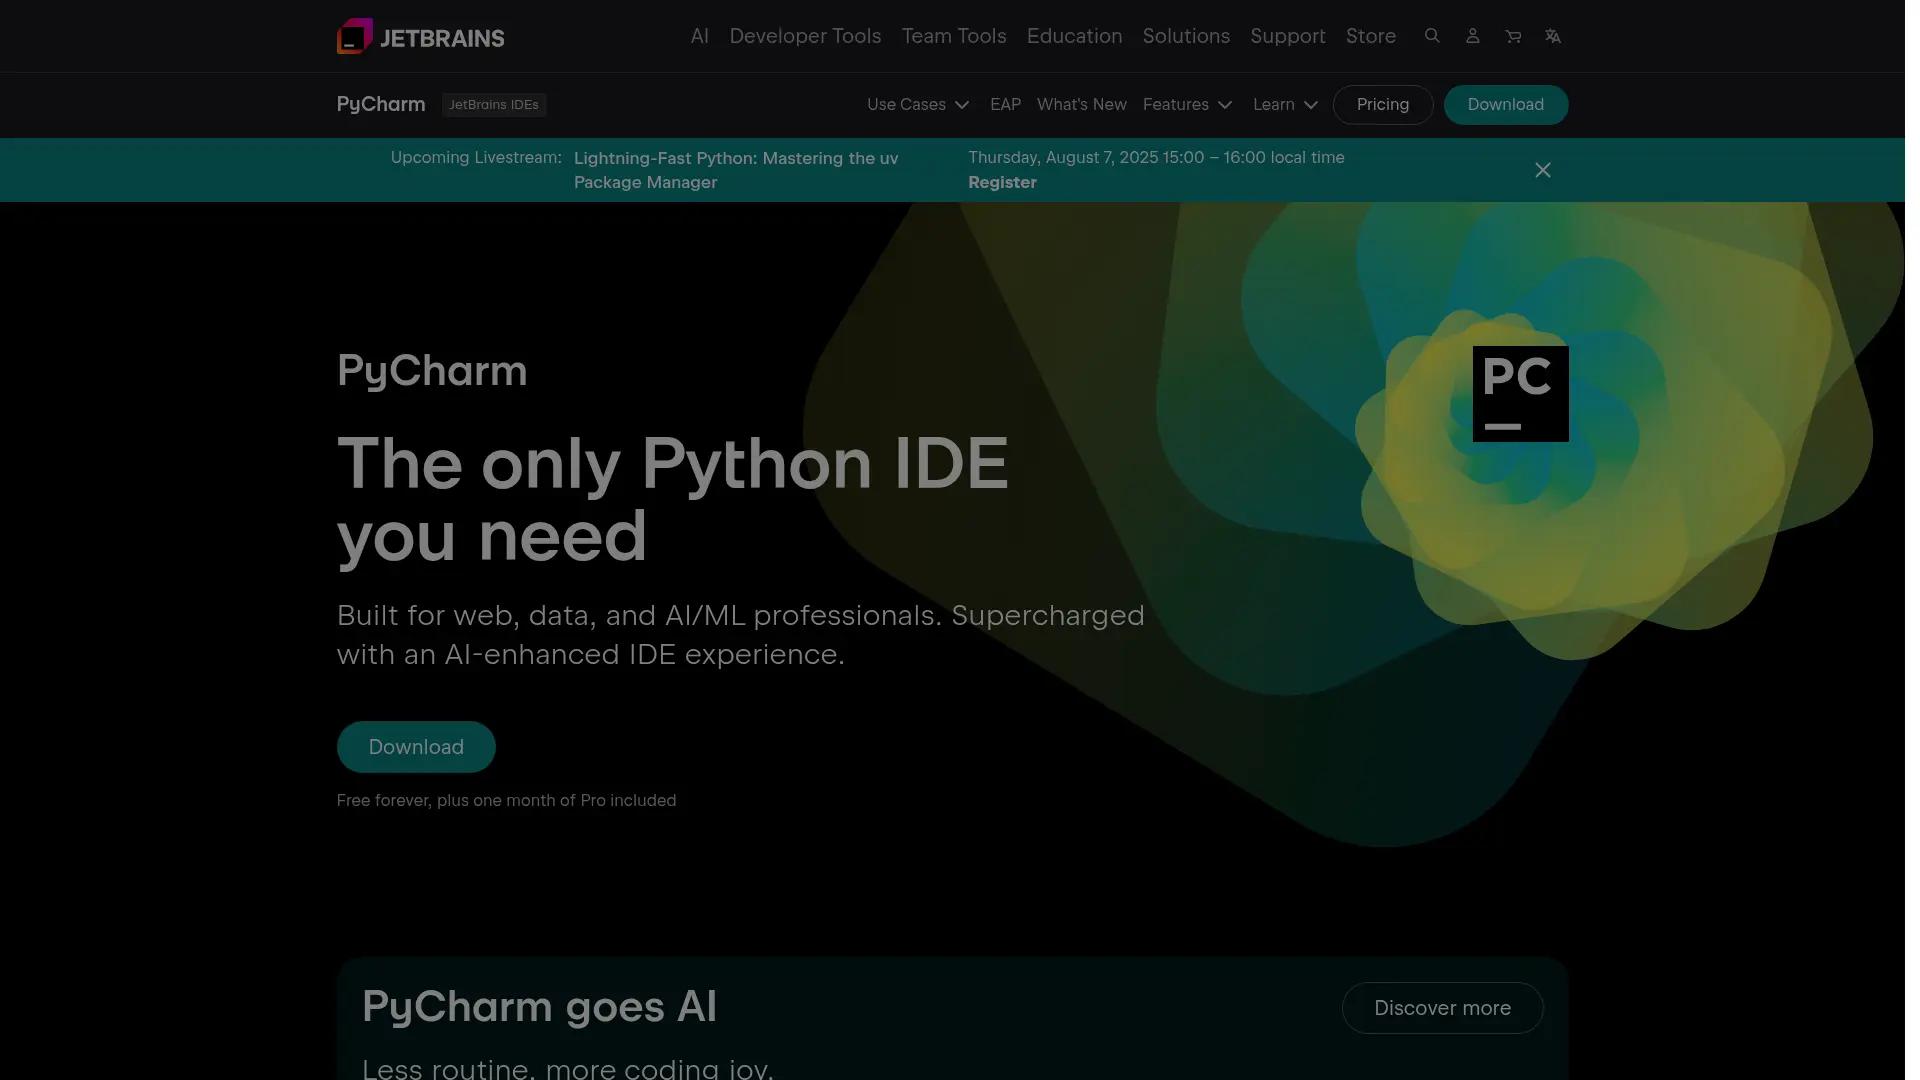Click Discover more about PyCharm AI

(x=1441, y=1007)
